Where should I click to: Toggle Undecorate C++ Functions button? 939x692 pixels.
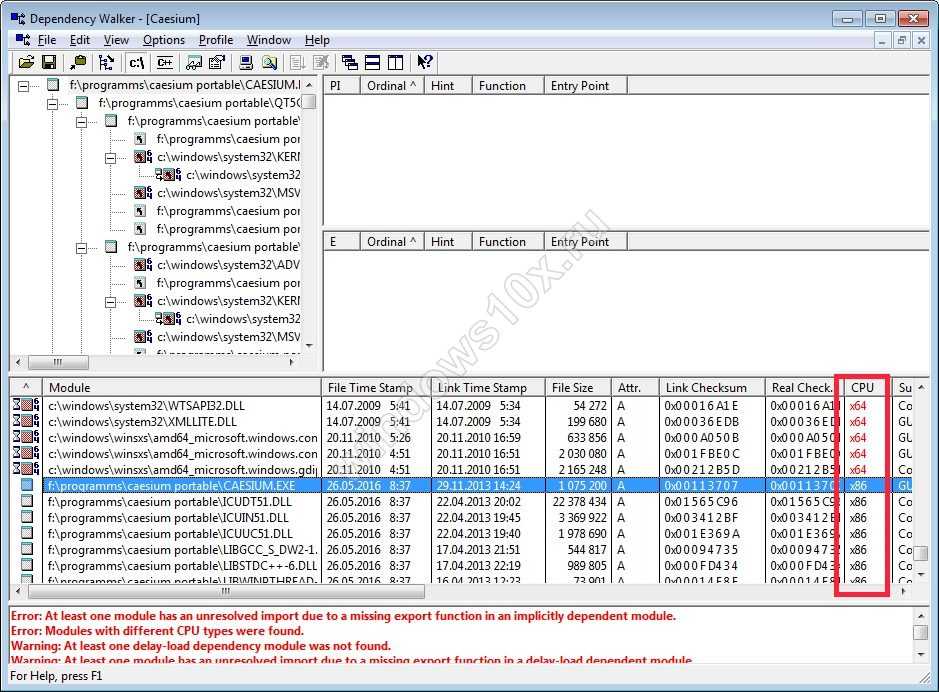(165, 63)
